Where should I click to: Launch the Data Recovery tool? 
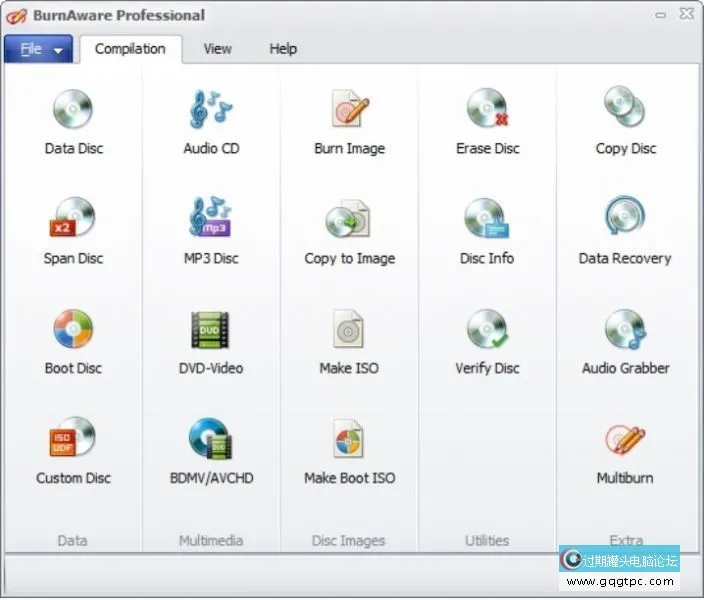click(625, 231)
